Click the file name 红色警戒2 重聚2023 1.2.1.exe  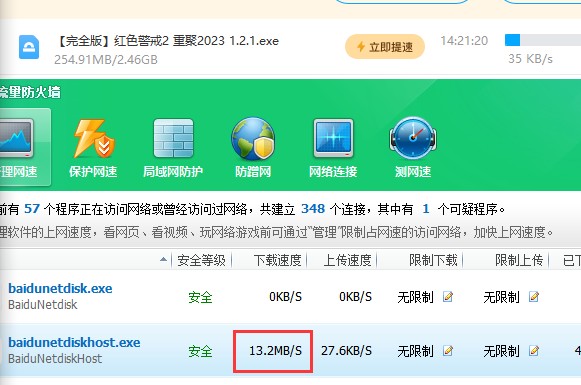[x=168, y=40]
